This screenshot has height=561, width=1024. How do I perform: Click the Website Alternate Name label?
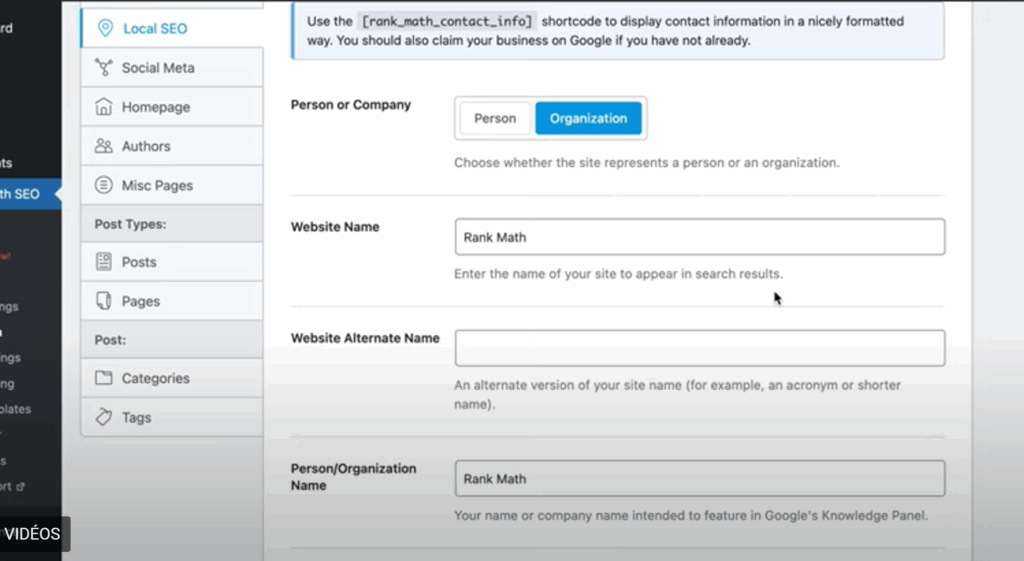coord(365,338)
